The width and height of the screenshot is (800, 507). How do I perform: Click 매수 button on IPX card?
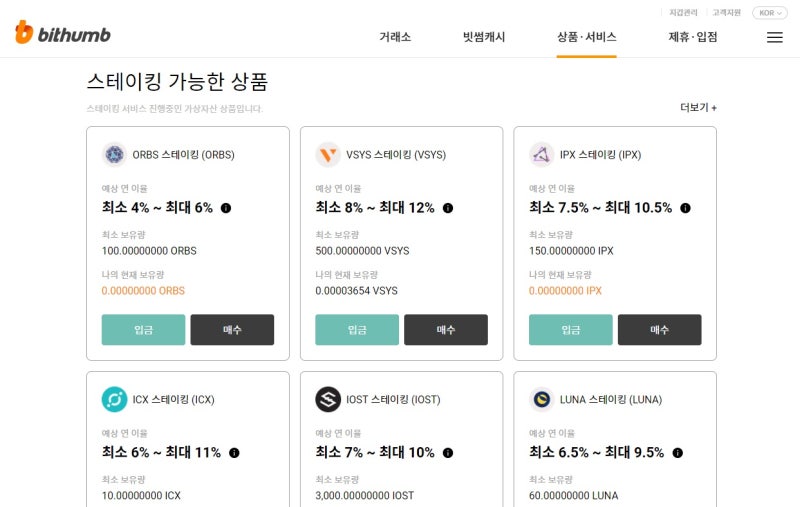[x=660, y=329]
